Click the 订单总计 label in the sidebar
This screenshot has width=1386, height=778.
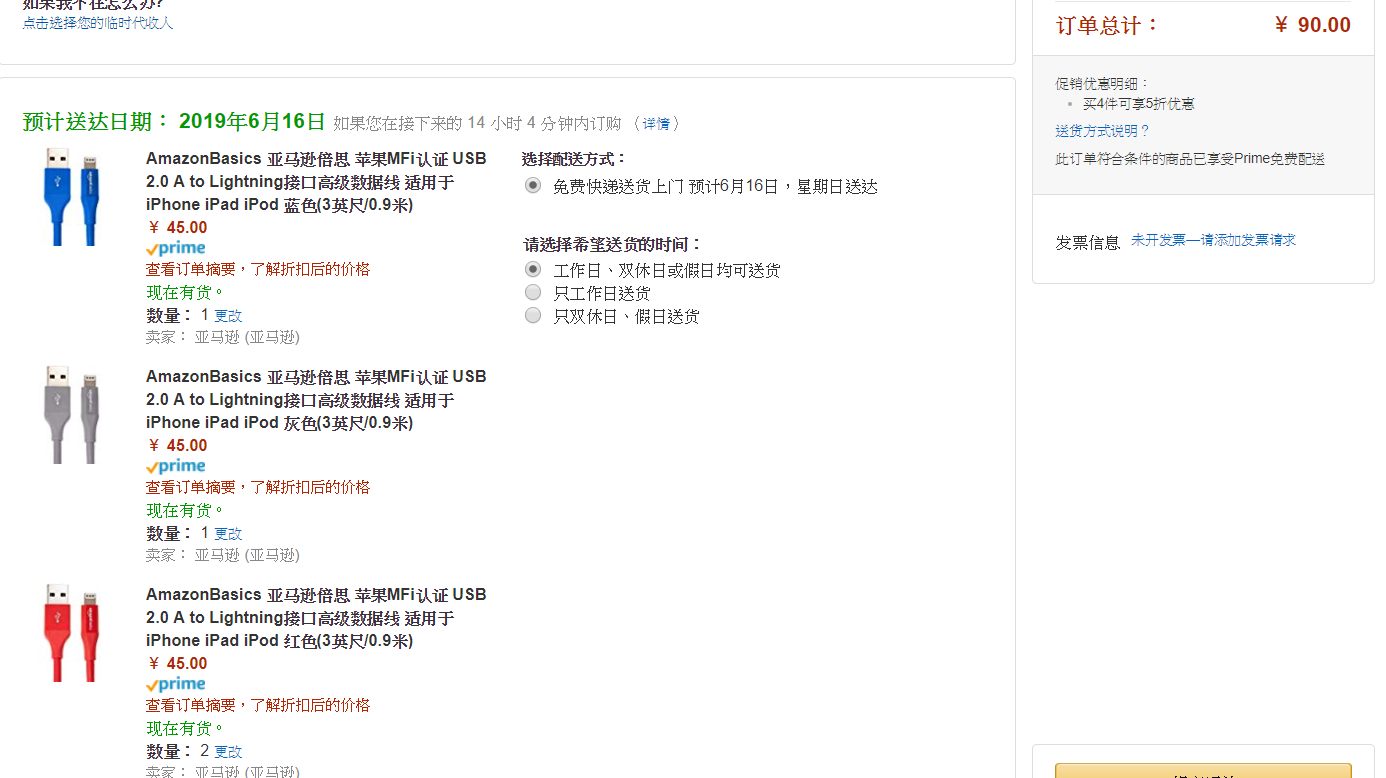tap(1108, 25)
